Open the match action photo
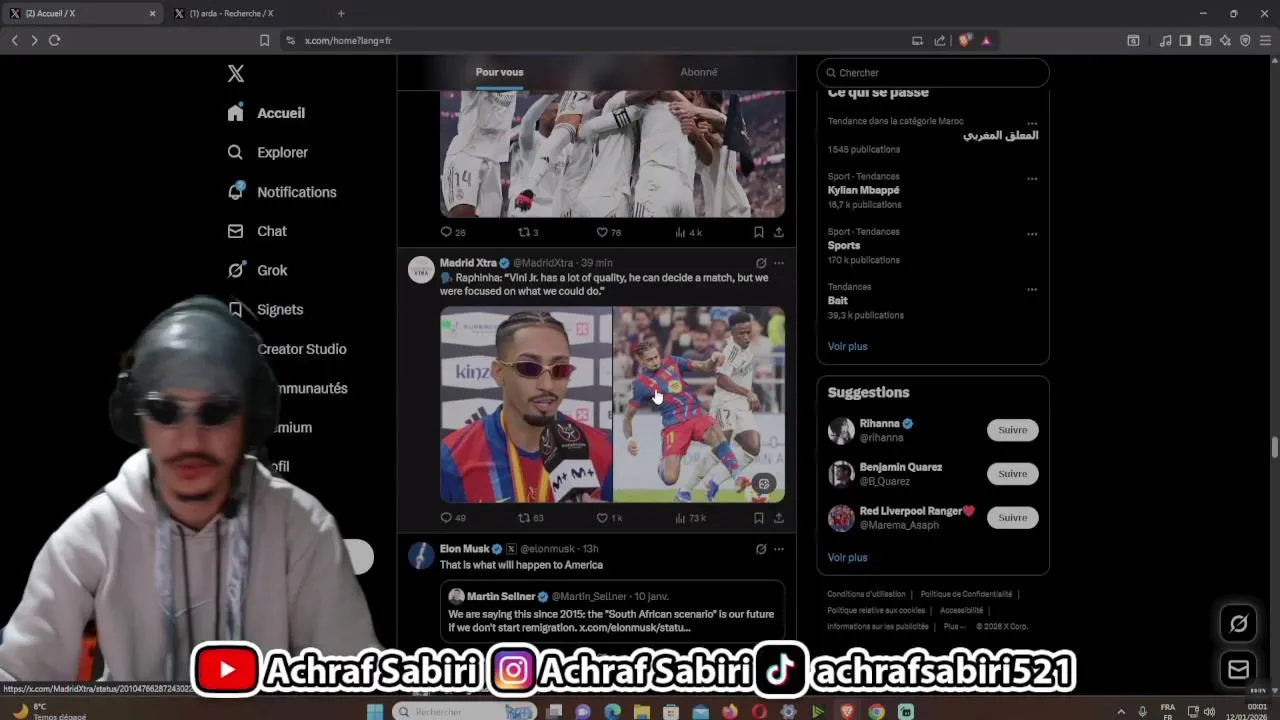 699,404
